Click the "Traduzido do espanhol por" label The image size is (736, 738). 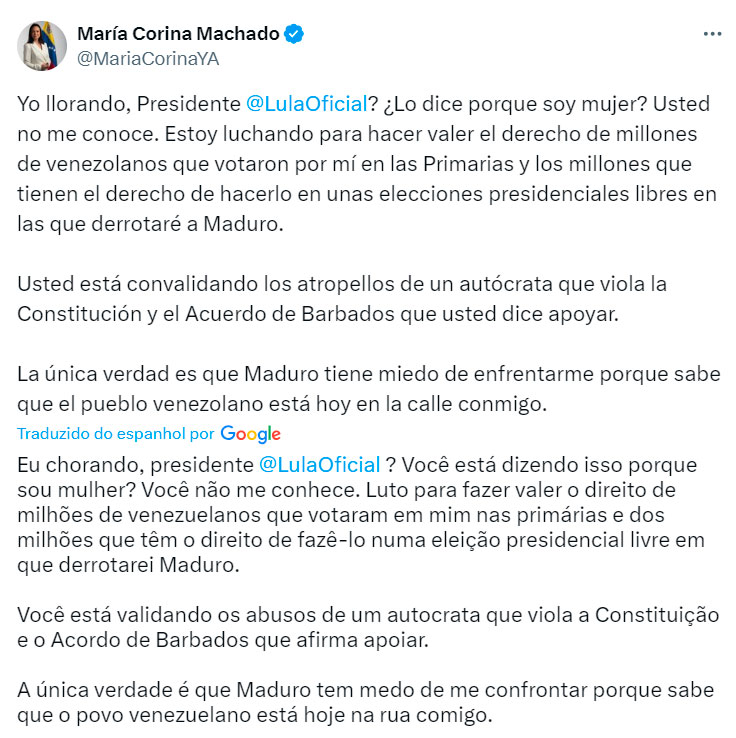click(116, 434)
